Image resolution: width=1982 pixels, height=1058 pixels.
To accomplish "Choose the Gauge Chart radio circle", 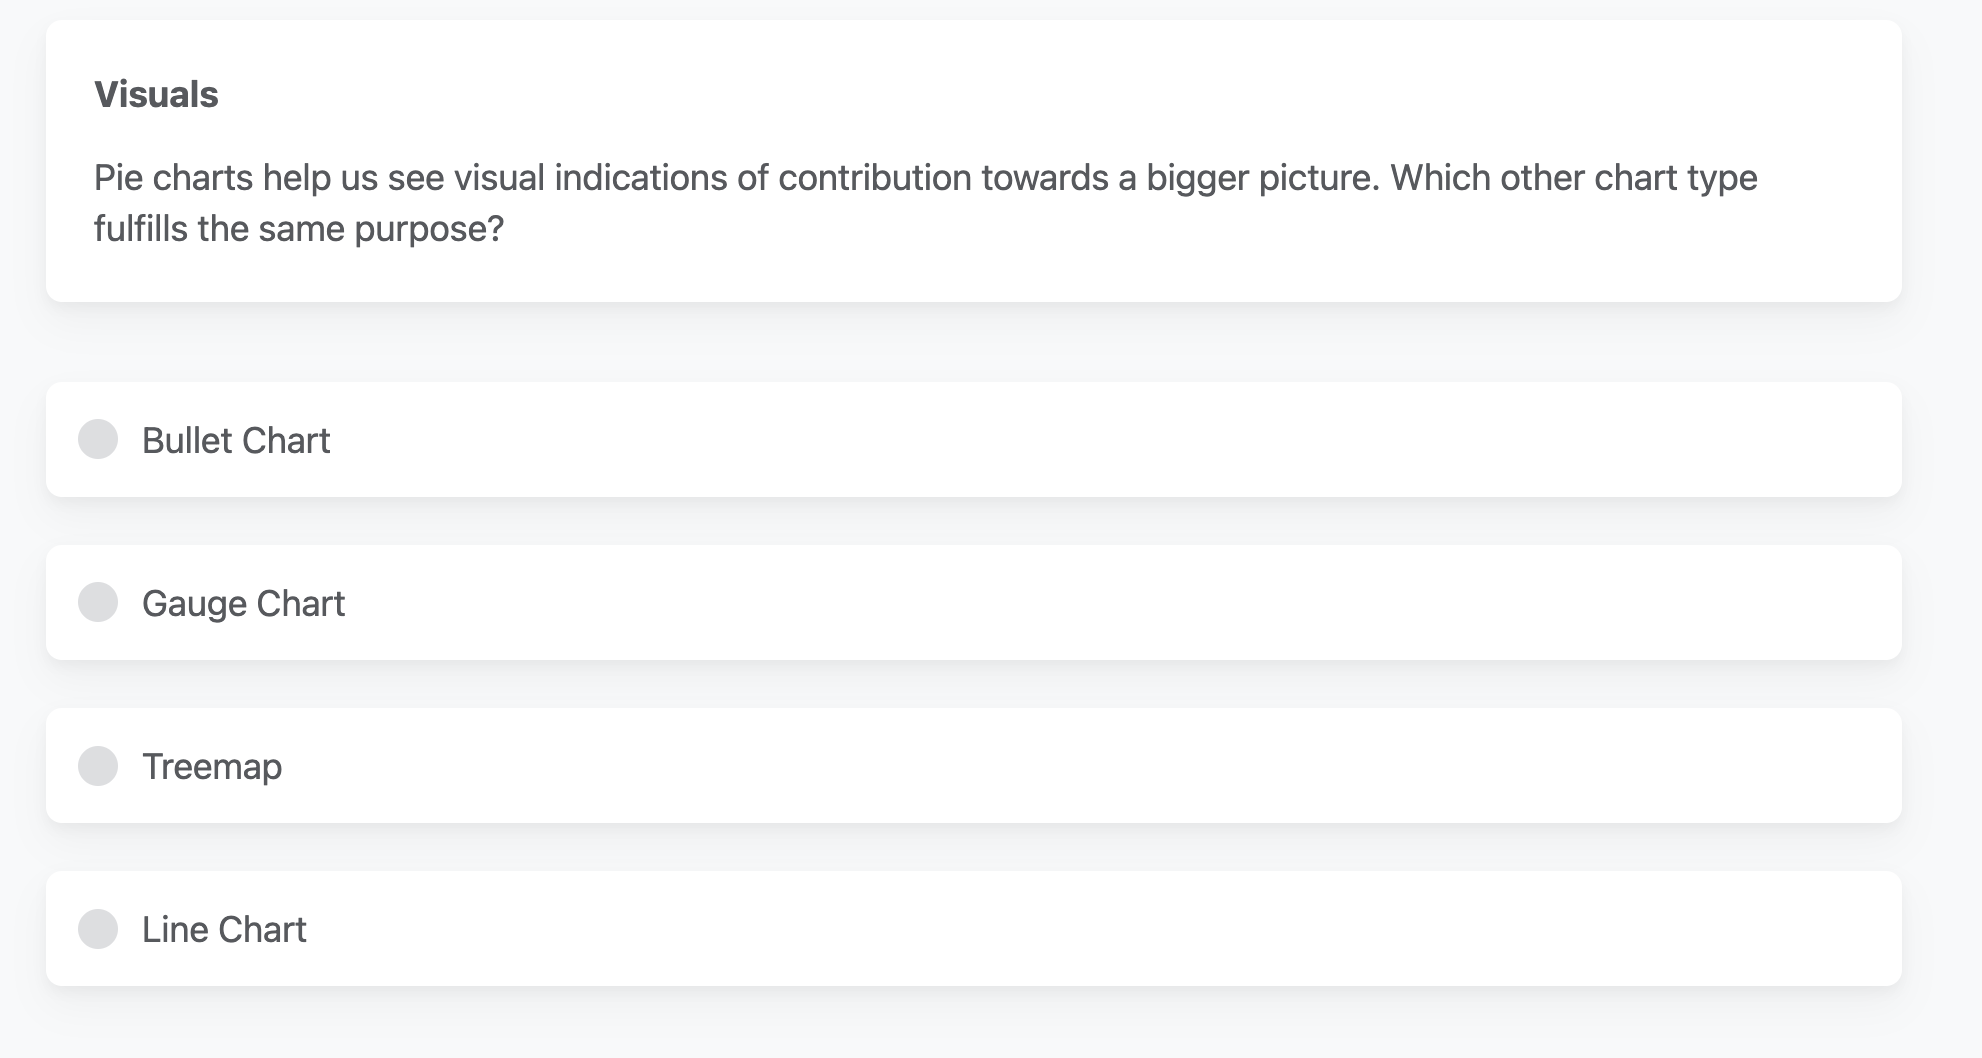I will (x=98, y=602).
